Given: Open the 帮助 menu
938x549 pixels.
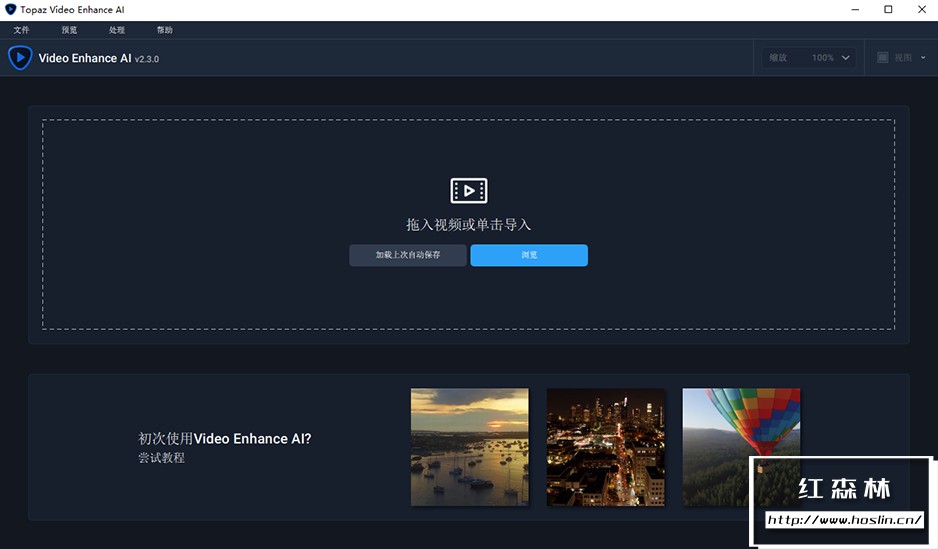Looking at the screenshot, I should [x=165, y=30].
